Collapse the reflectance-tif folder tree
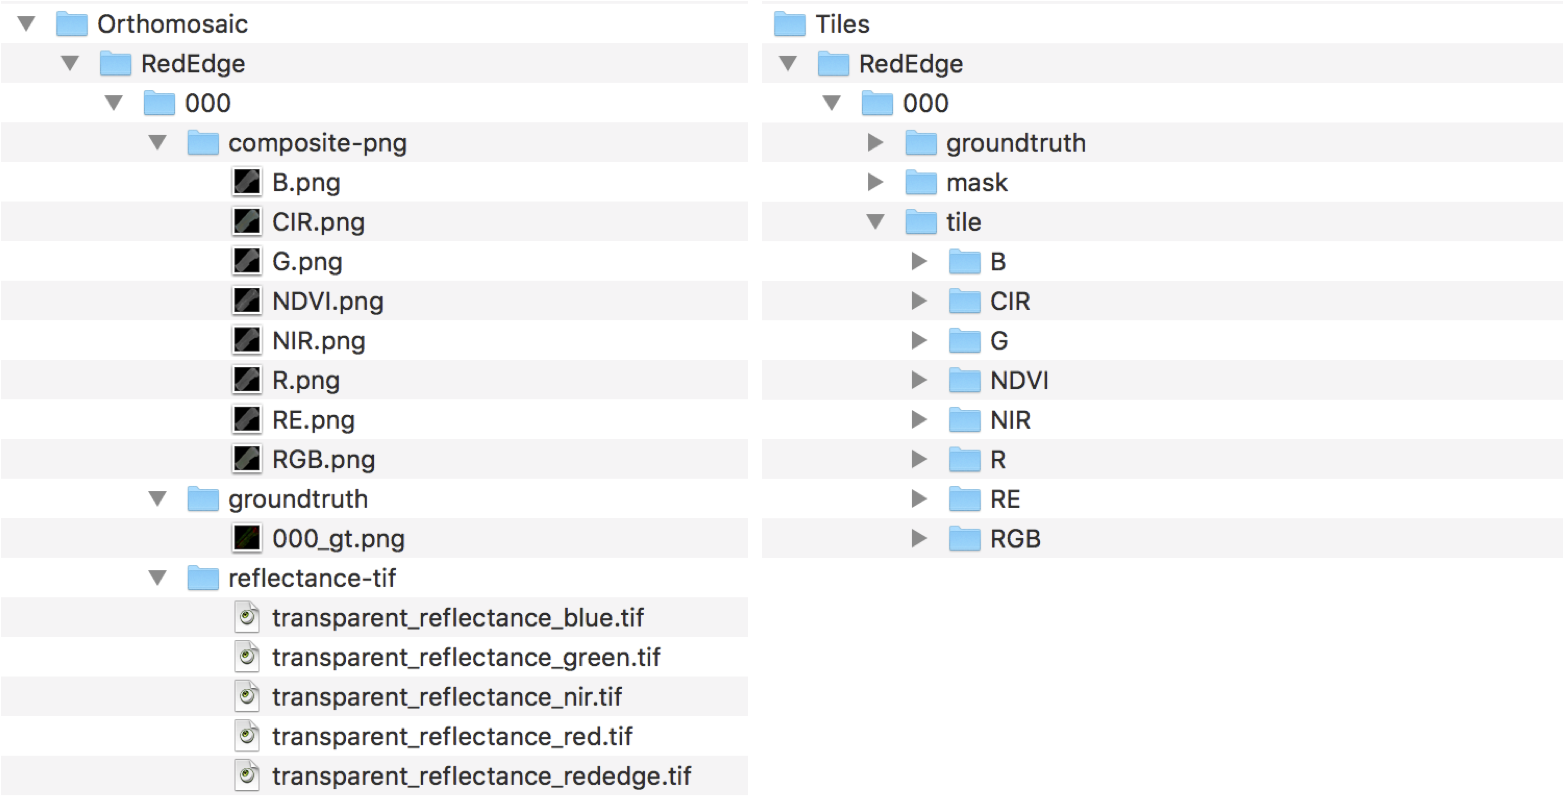The image size is (1563, 802). [158, 578]
